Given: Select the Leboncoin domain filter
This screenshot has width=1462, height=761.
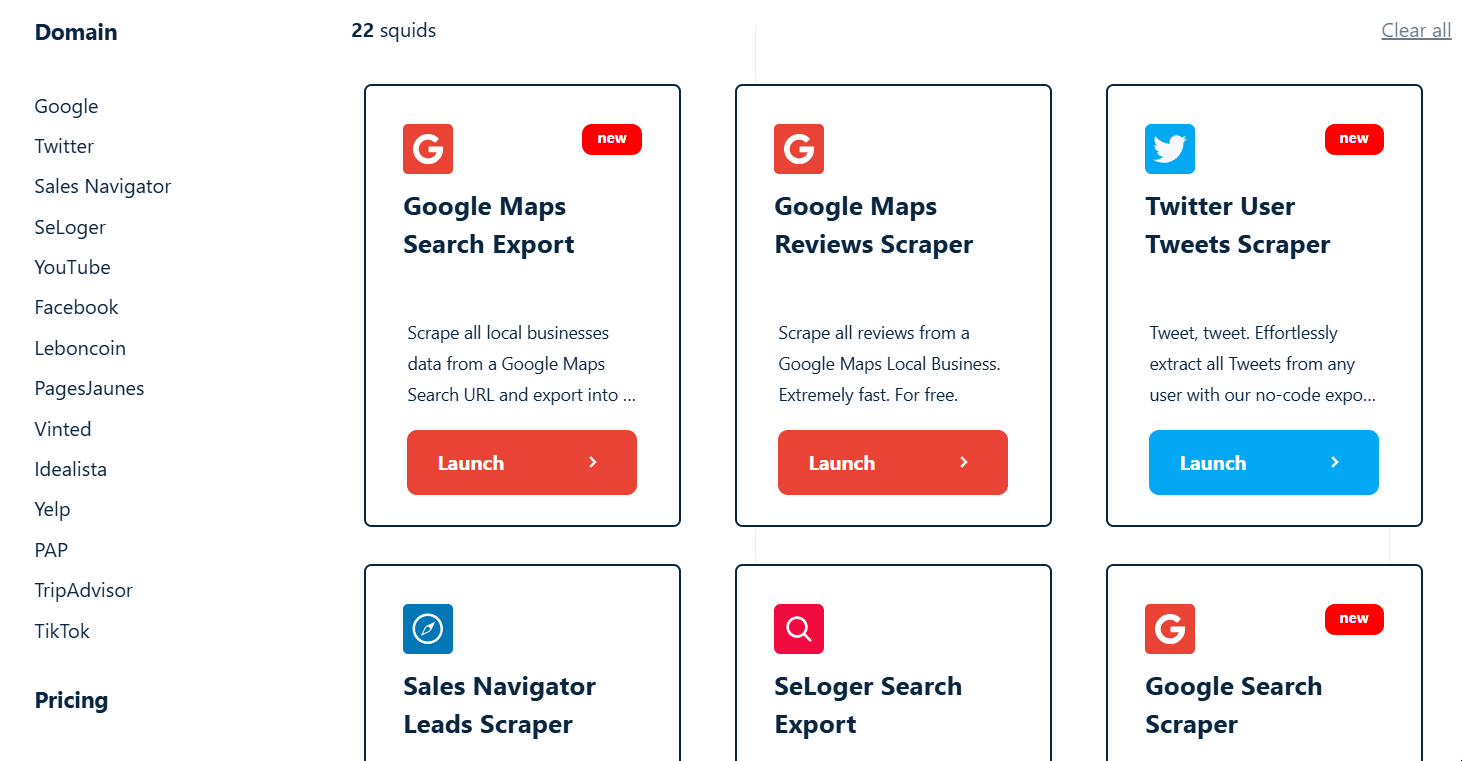Looking at the screenshot, I should coord(80,348).
